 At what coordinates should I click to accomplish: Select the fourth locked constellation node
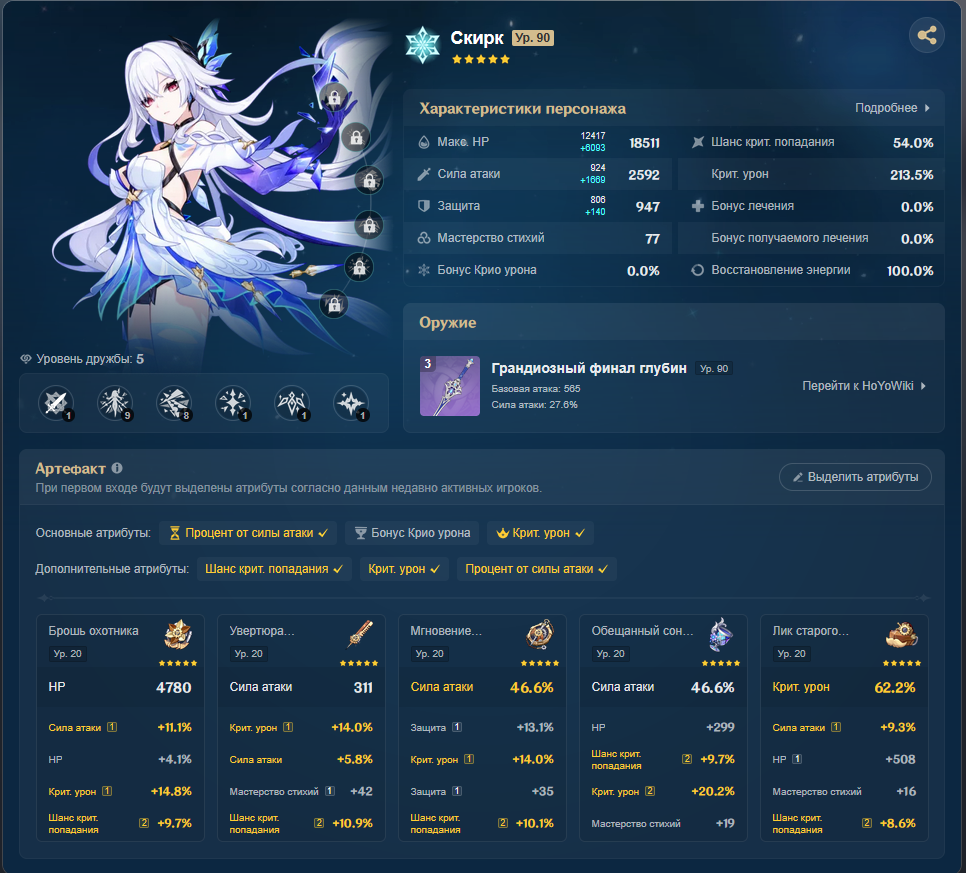369,225
